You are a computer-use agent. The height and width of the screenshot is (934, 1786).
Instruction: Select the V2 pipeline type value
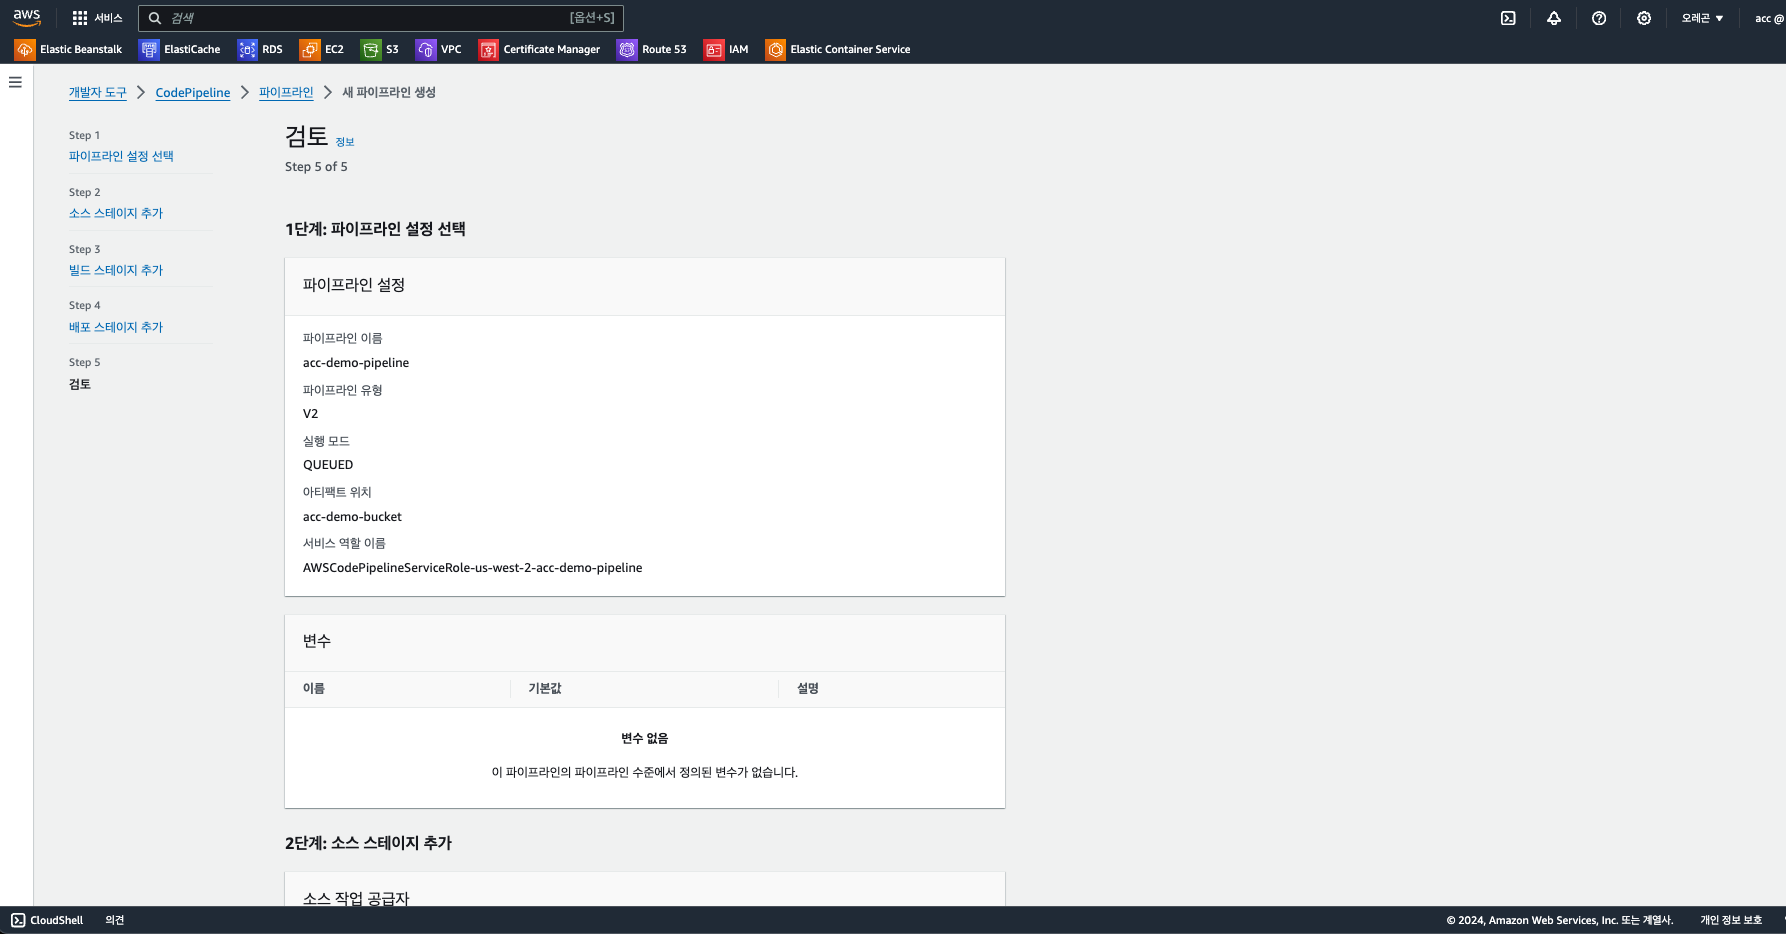311,414
